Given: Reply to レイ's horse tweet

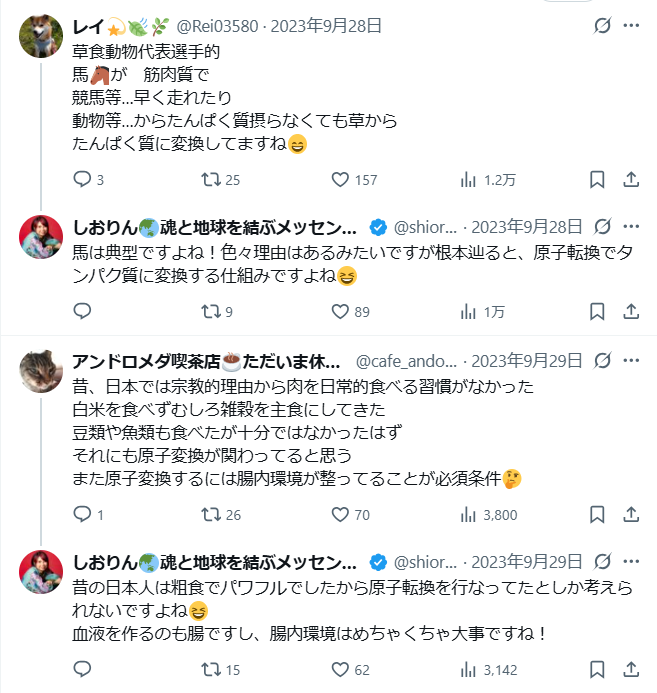Looking at the screenshot, I should (x=83, y=180).
